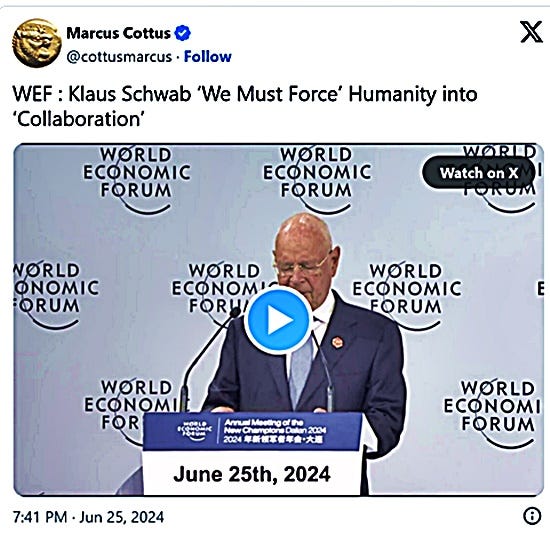Click the podium's Annual Meeting banner text
Screen dimensions: 550x534
pyautogui.click(x=275, y=431)
